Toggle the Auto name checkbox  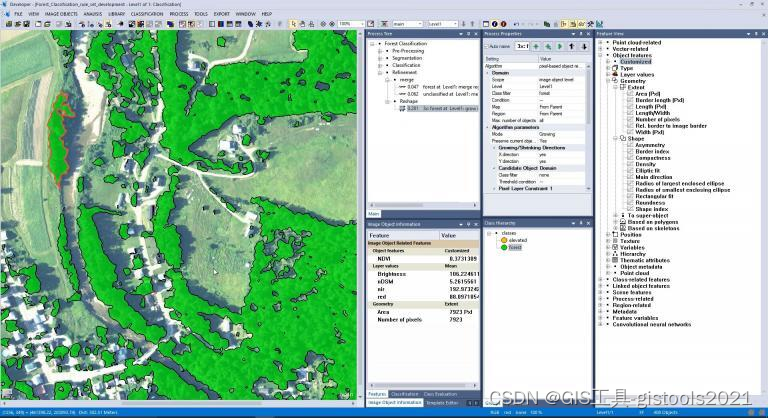click(x=487, y=47)
